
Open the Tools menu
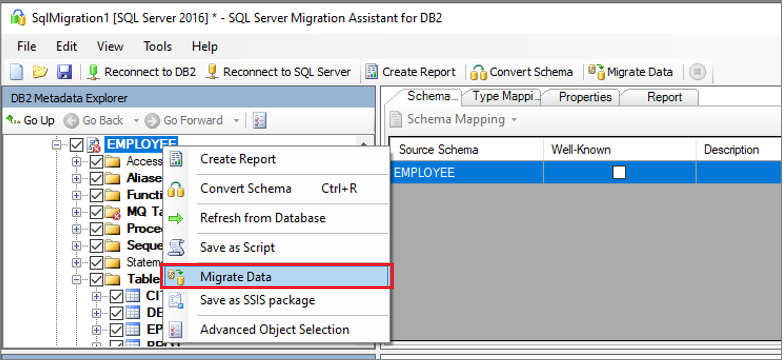[x=158, y=46]
